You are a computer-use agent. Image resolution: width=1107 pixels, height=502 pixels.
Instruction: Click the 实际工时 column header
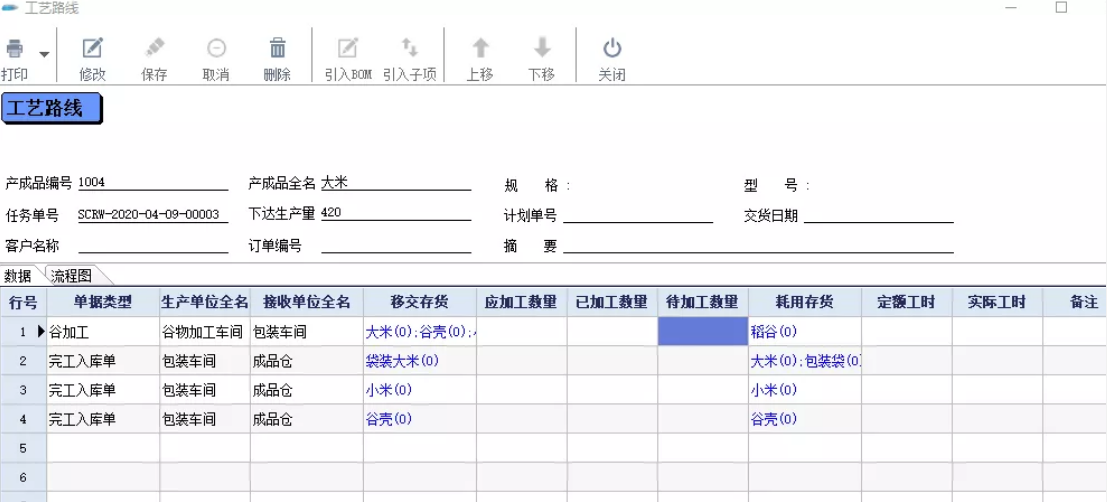pyautogui.click(x=997, y=302)
